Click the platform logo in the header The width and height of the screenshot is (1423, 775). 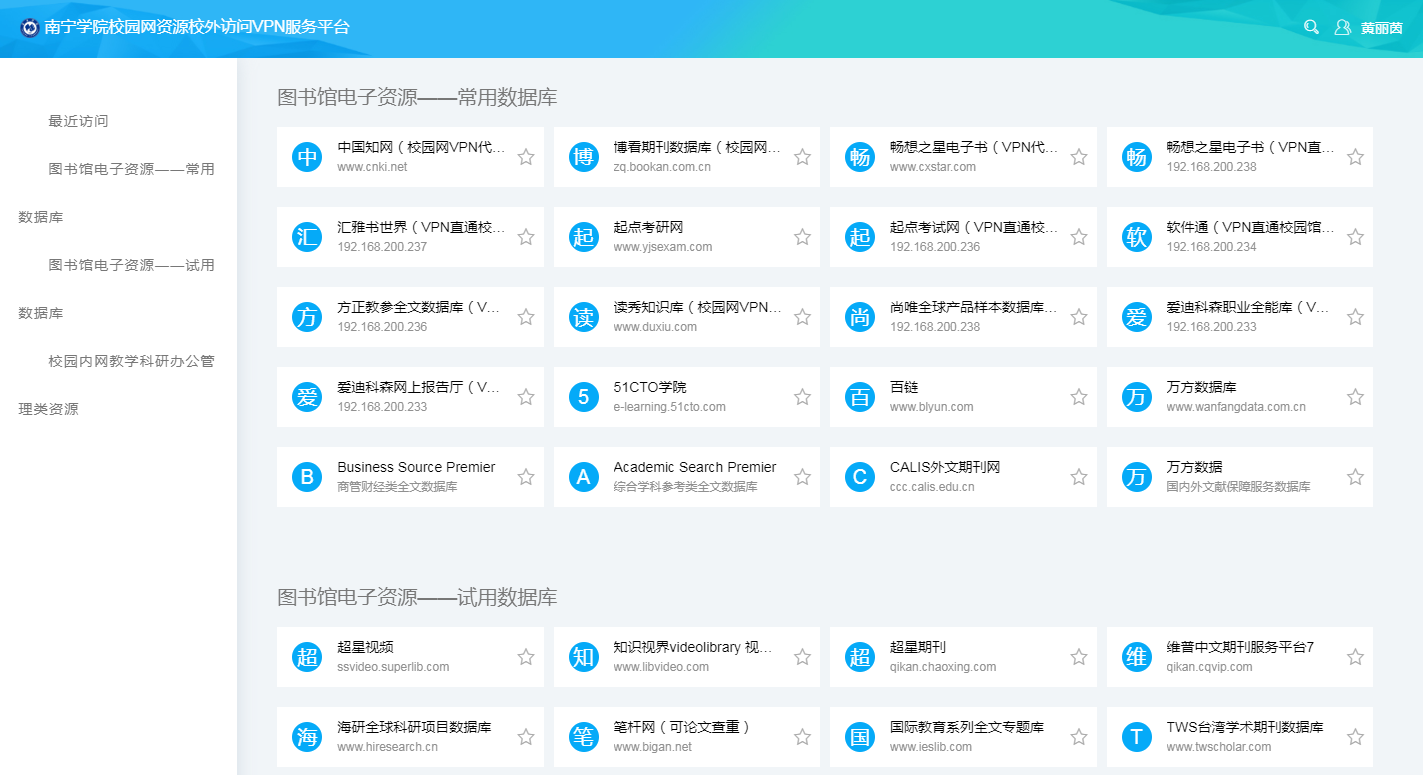pyautogui.click(x=29, y=27)
